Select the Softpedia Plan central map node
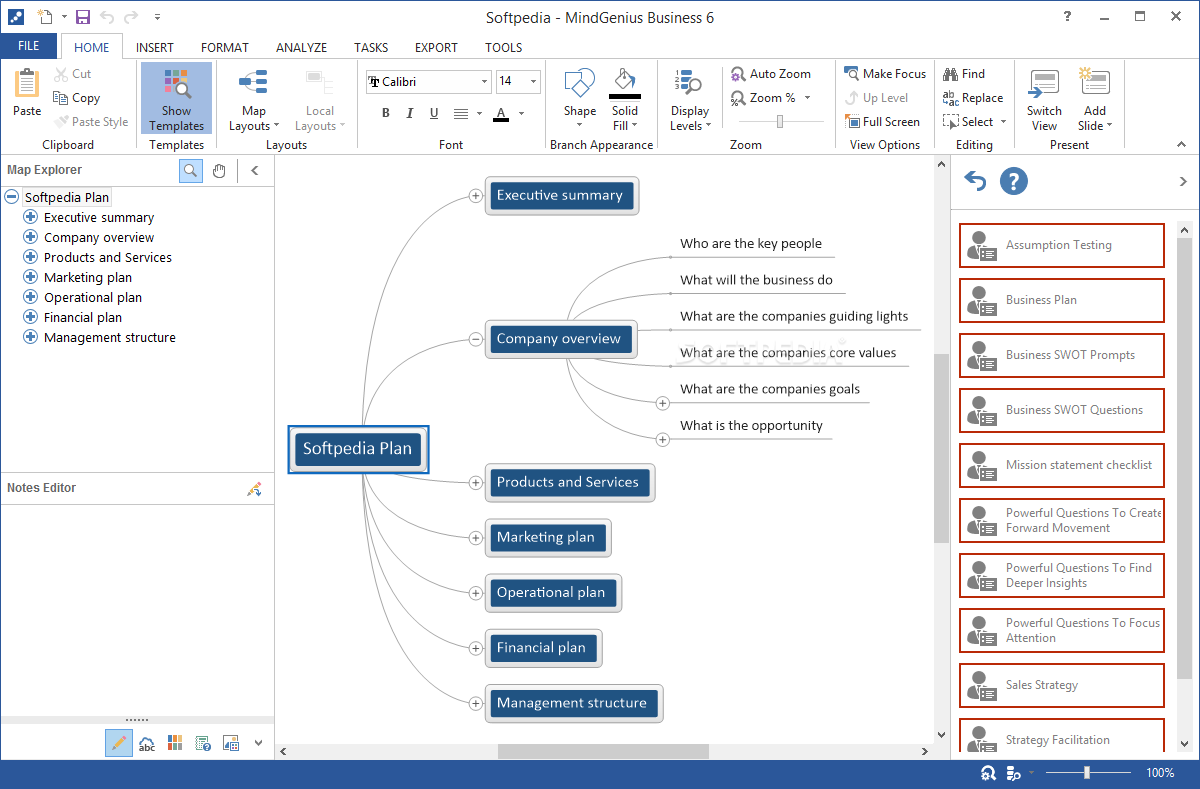This screenshot has width=1200, height=789. click(357, 449)
